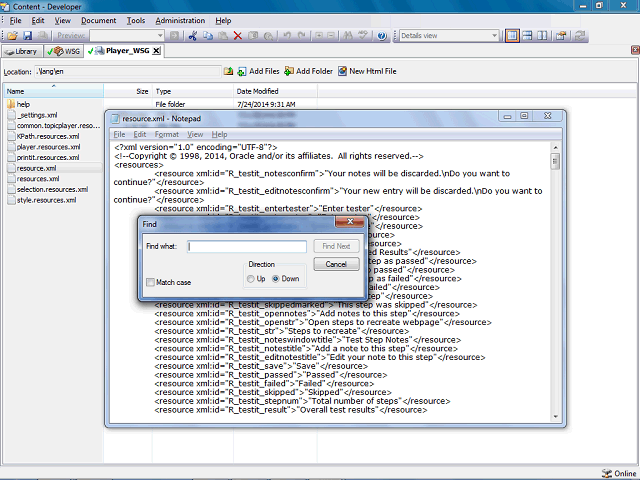Click the Redo arrow toolbar icon

[302, 36]
